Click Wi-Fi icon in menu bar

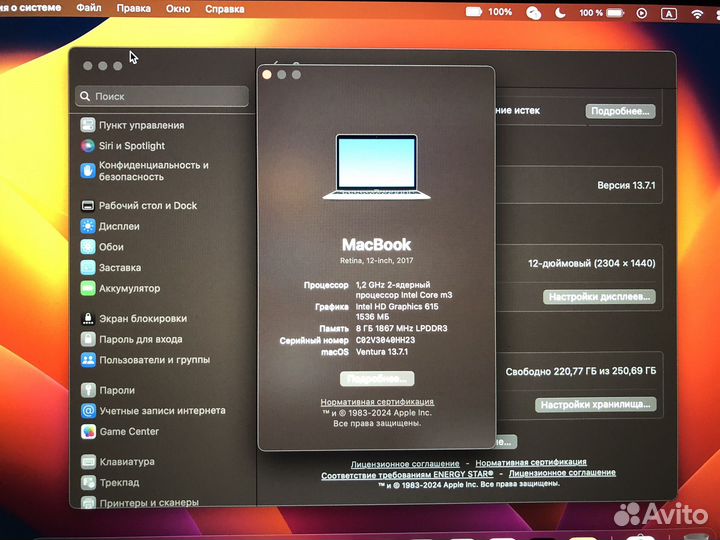pos(697,14)
